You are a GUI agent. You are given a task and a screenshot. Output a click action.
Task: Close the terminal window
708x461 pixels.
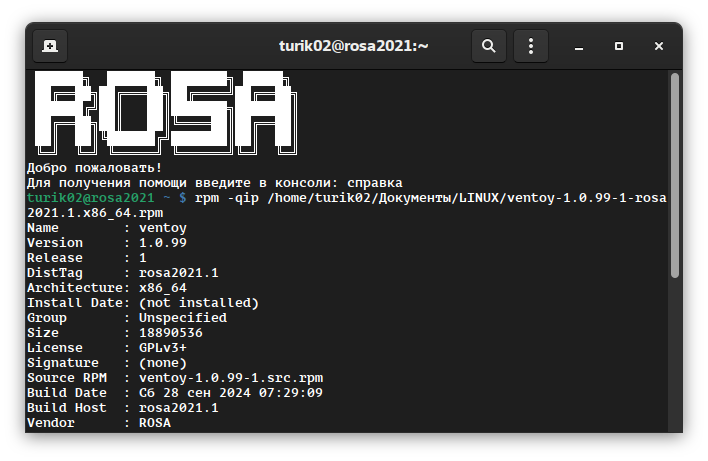coord(658,46)
